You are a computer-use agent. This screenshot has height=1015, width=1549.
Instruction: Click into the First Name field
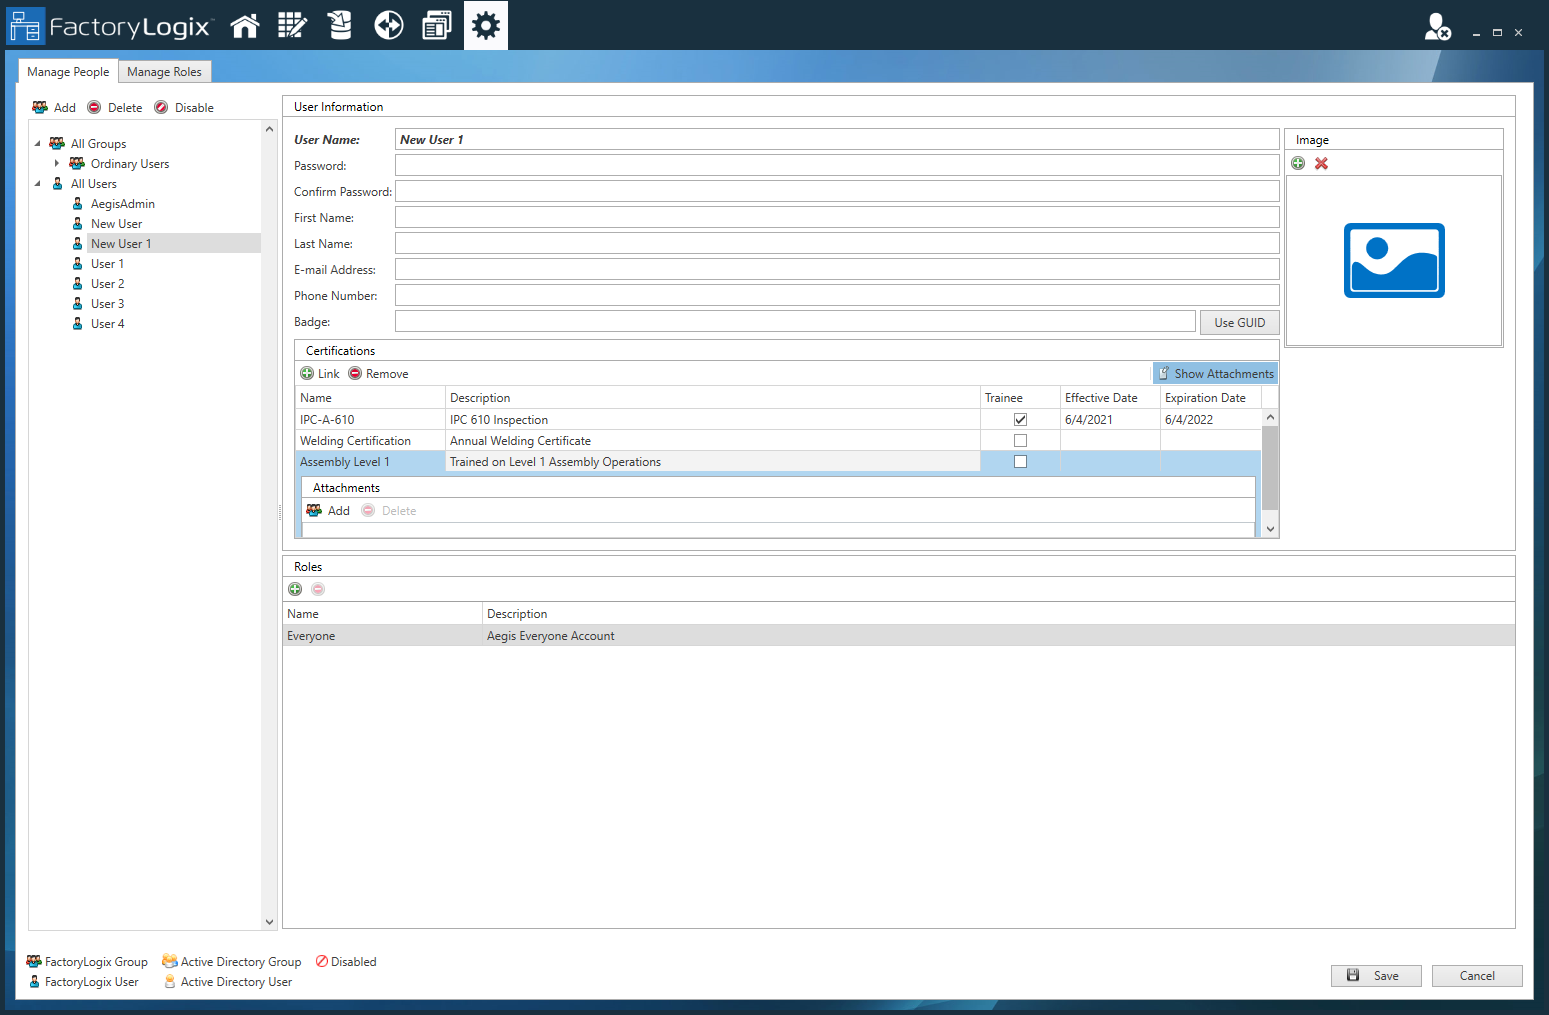(836, 217)
